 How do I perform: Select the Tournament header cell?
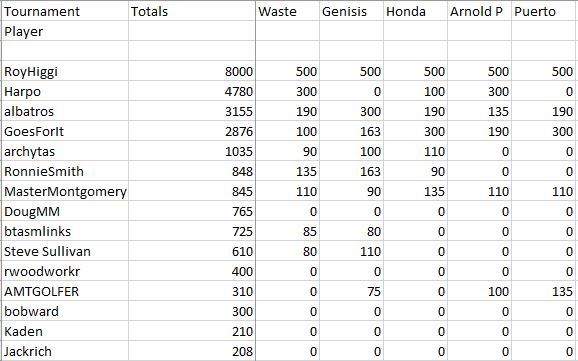coord(65,11)
